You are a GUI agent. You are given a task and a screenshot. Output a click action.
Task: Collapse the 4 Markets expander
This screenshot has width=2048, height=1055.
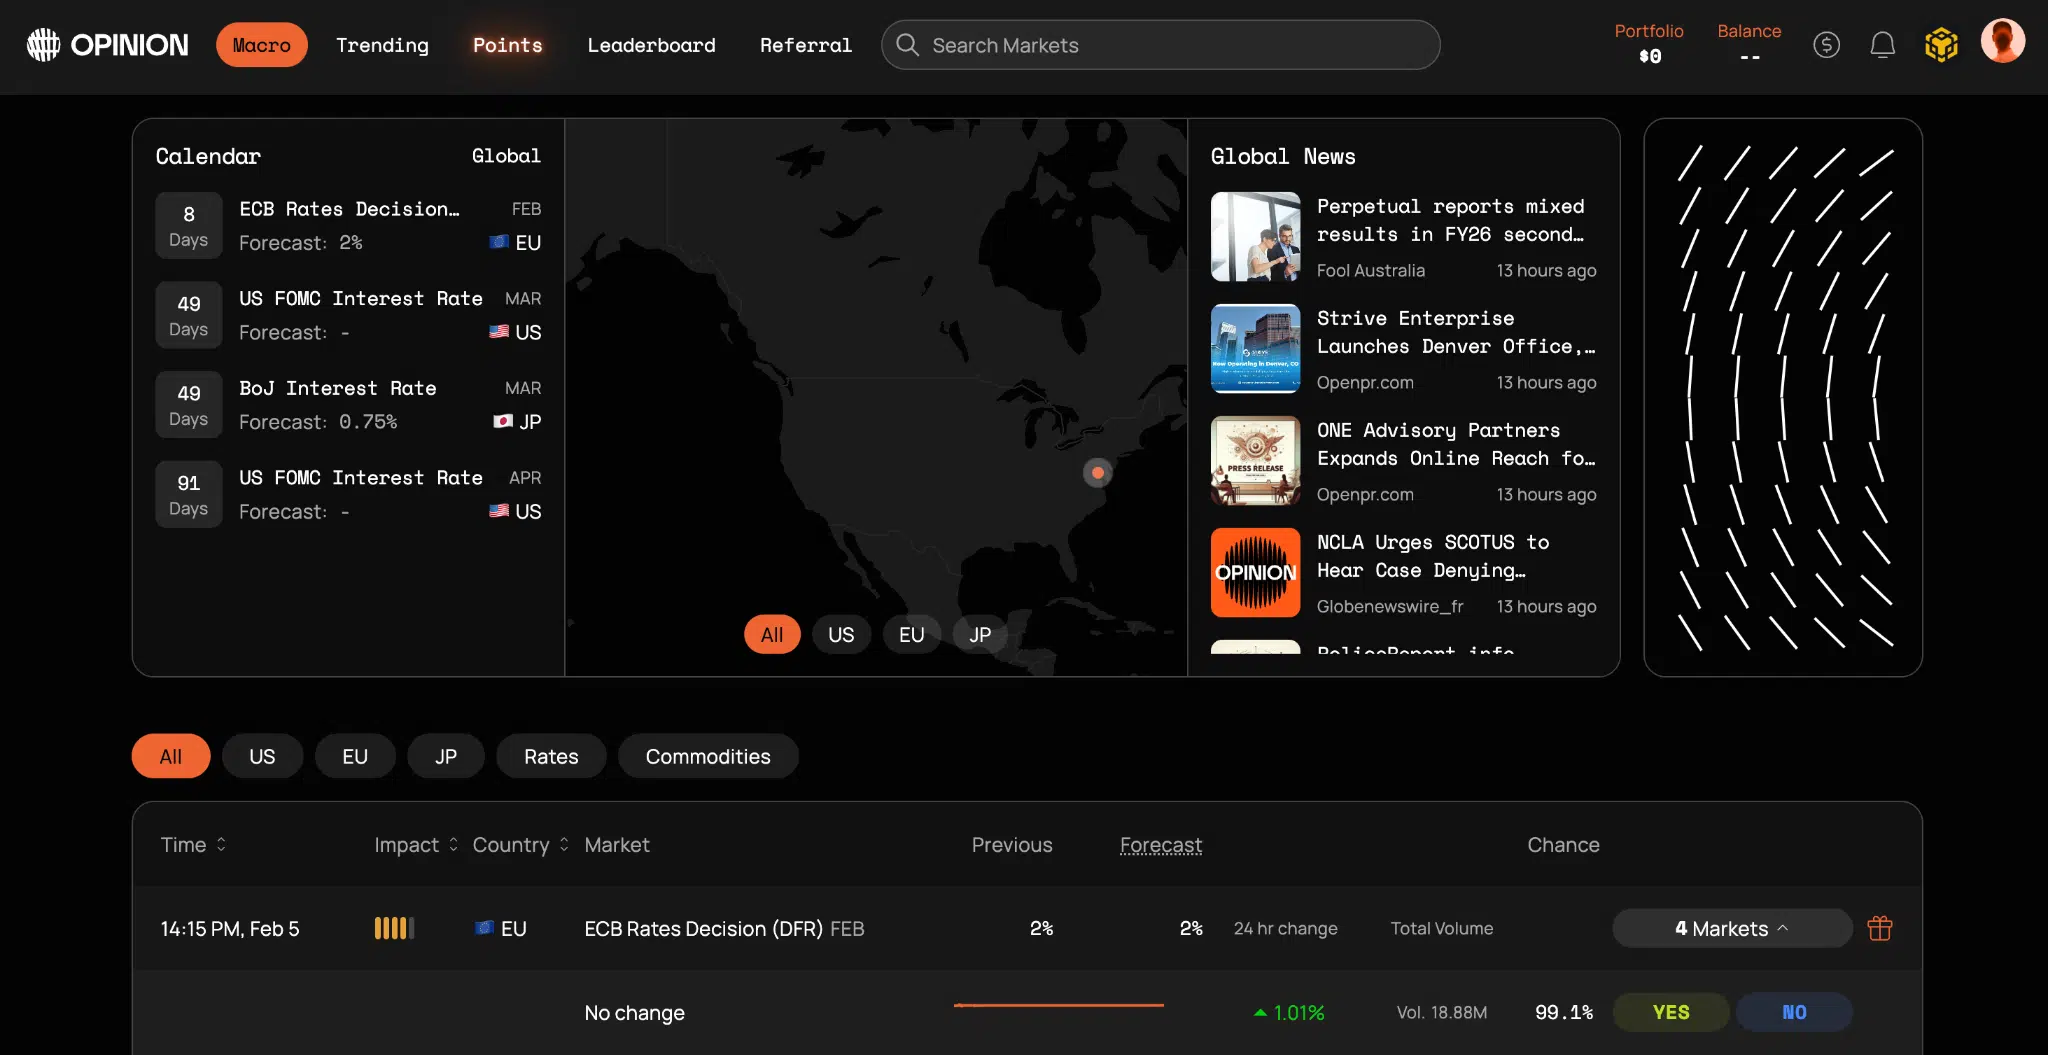[x=1731, y=929]
